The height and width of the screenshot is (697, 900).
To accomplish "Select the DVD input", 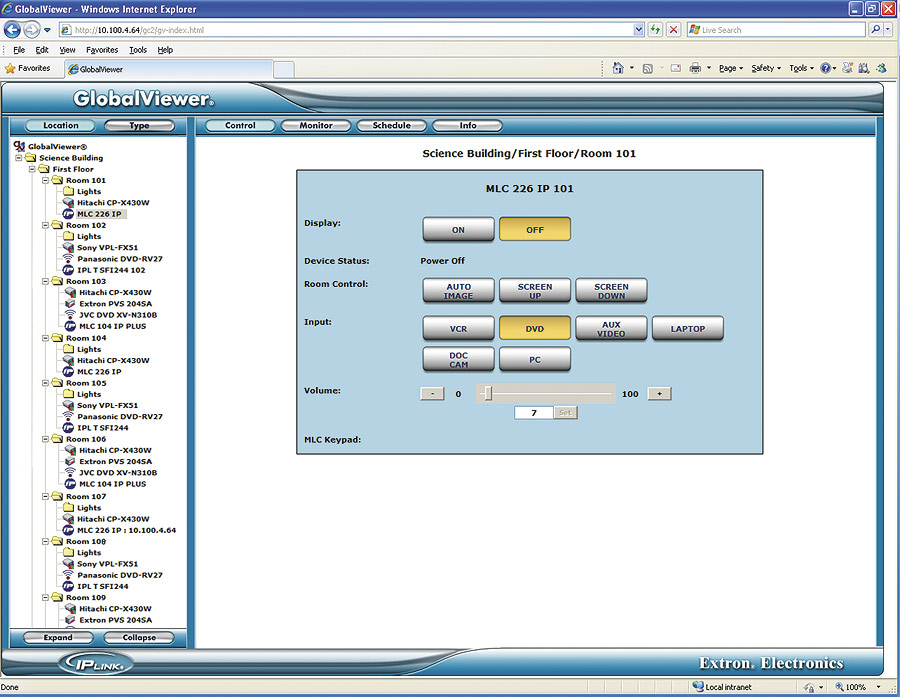I will (534, 328).
